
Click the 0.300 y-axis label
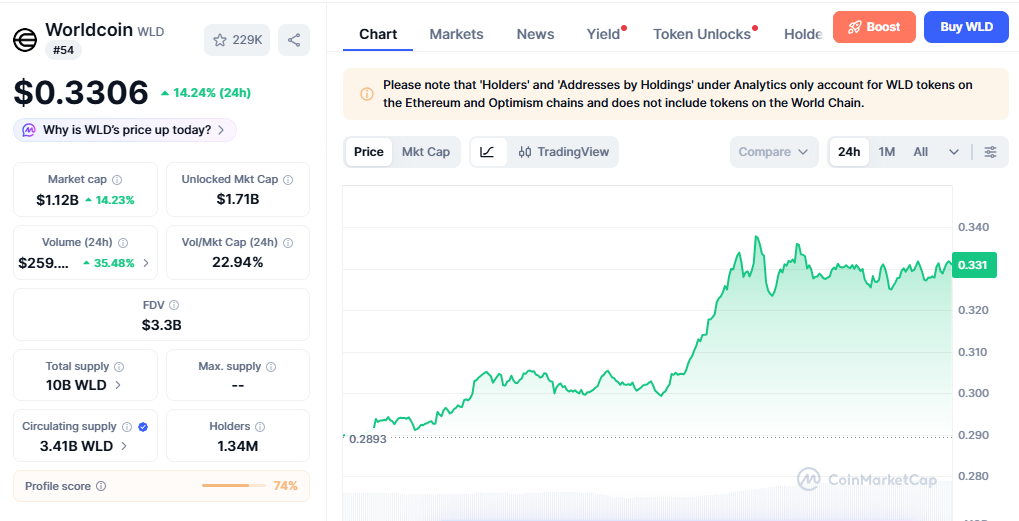973,393
